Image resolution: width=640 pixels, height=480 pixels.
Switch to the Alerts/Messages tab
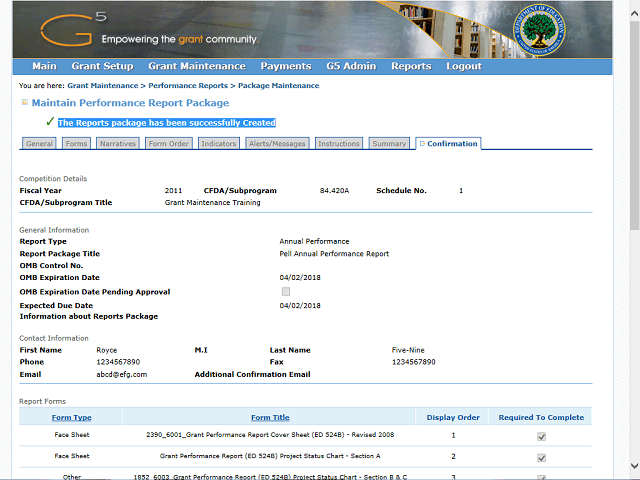point(277,144)
